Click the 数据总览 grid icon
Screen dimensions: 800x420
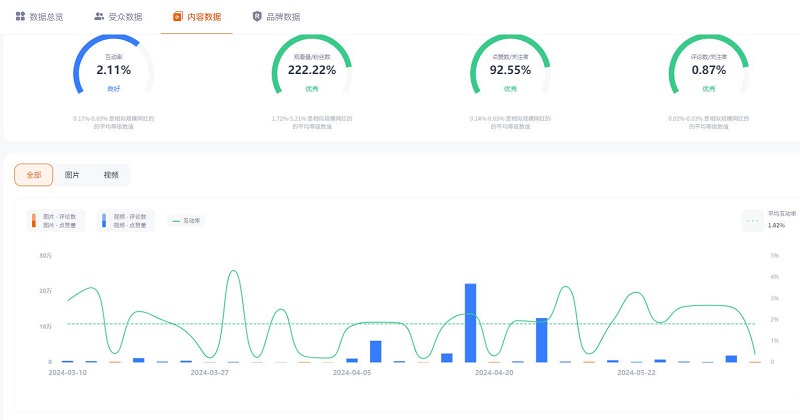click(x=20, y=17)
